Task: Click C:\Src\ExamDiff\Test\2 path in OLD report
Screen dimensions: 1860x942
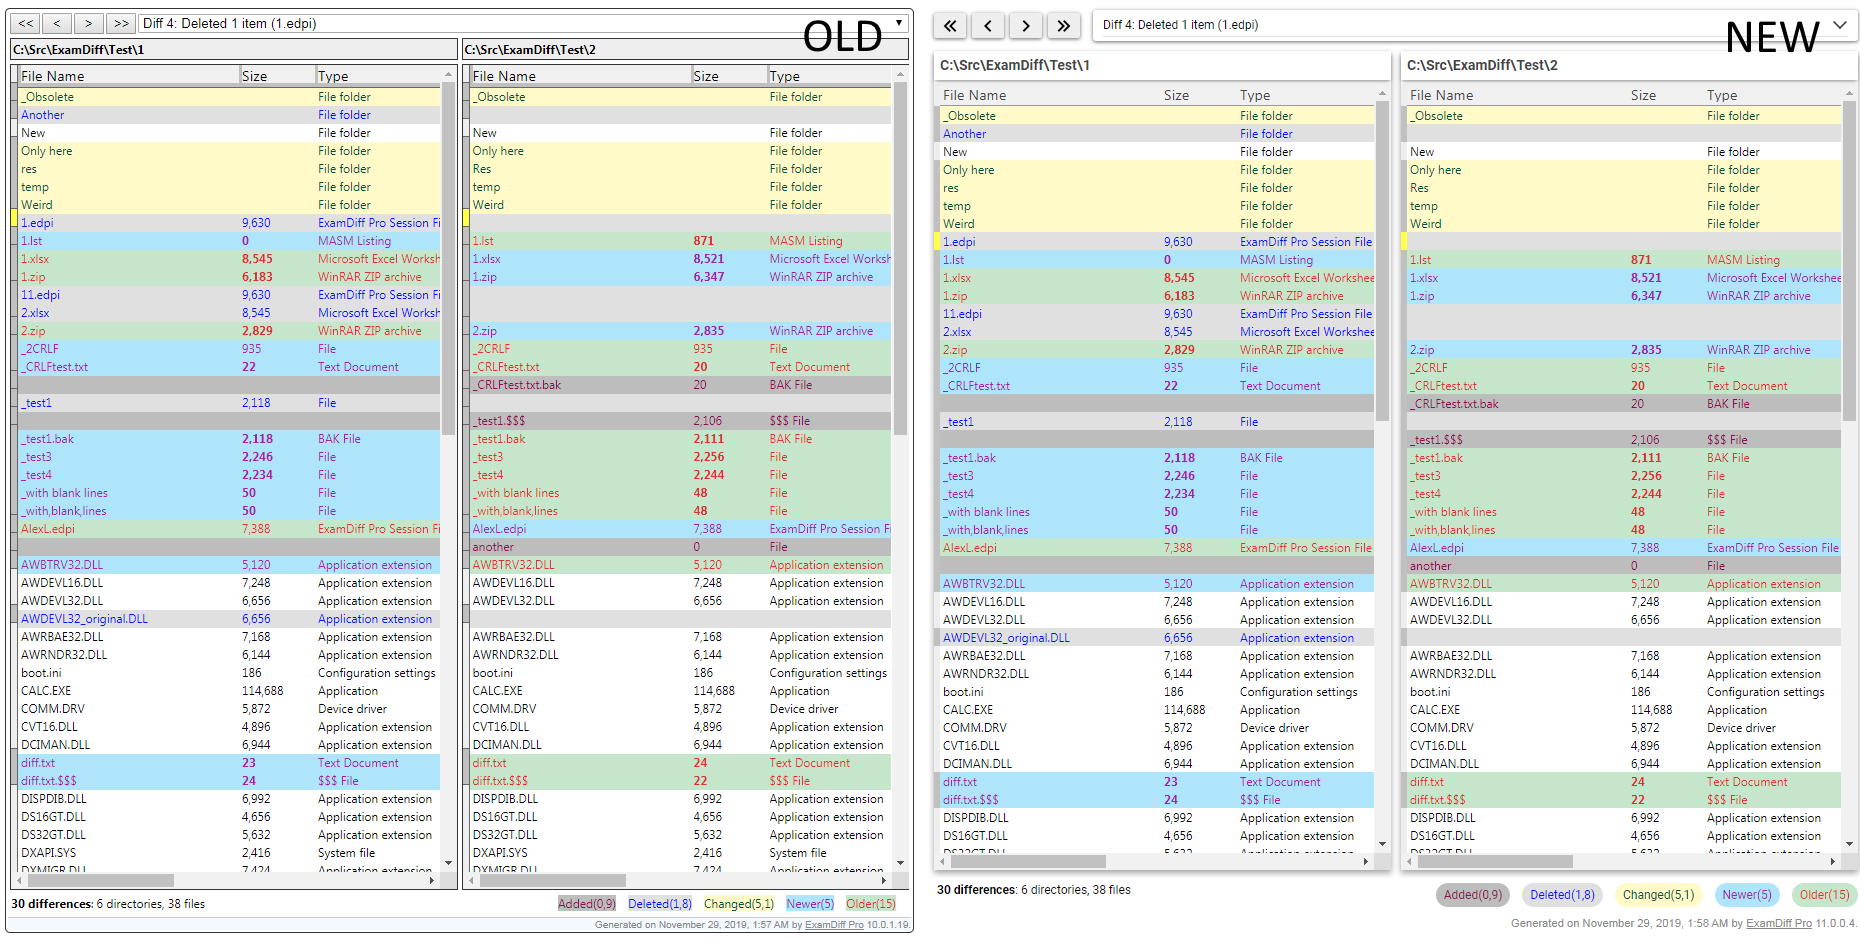Action: [x=530, y=49]
